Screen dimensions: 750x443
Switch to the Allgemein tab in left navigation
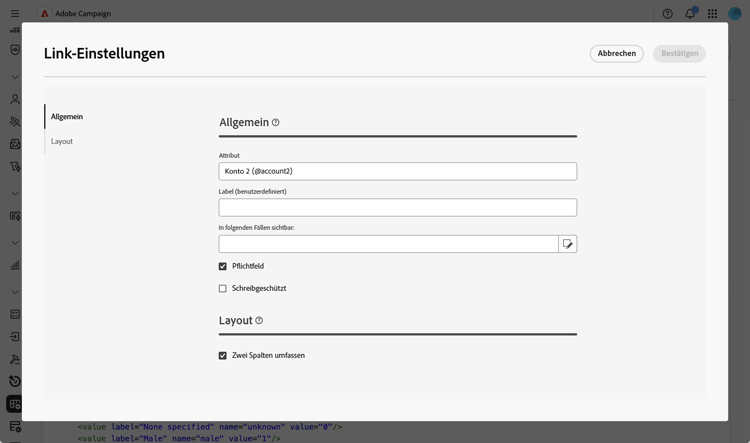click(67, 117)
